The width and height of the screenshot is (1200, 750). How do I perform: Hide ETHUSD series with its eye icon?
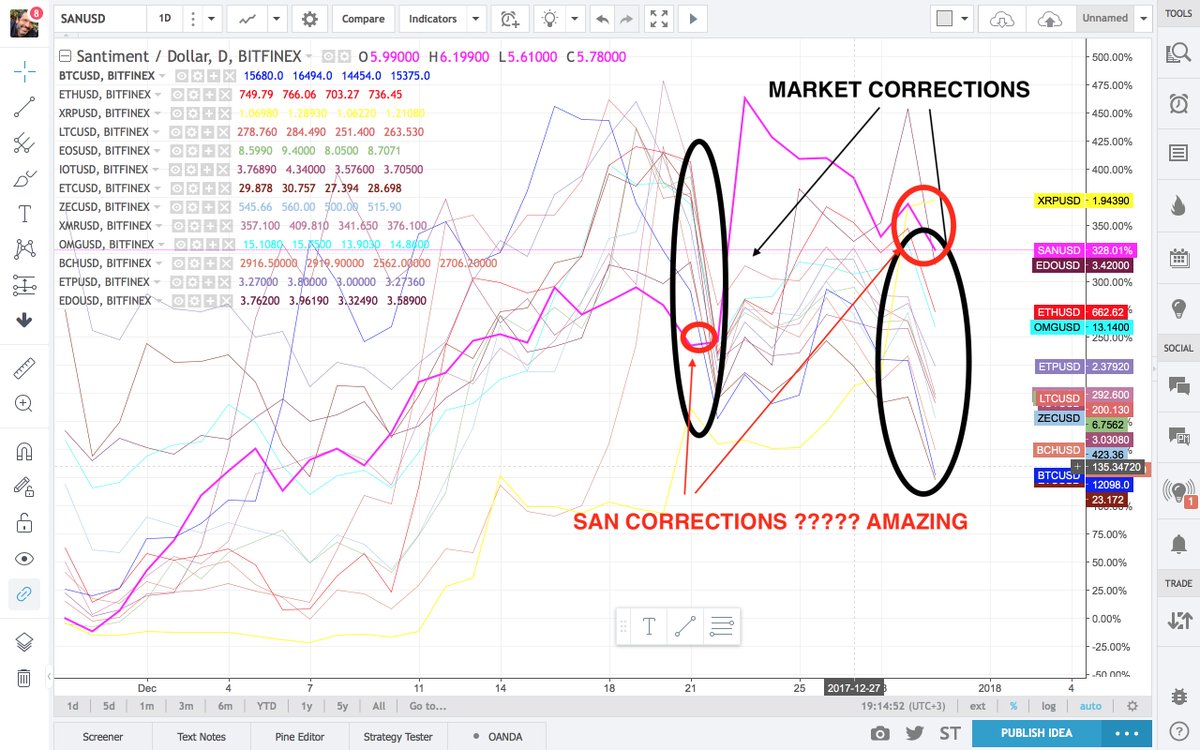pyautogui.click(x=177, y=94)
